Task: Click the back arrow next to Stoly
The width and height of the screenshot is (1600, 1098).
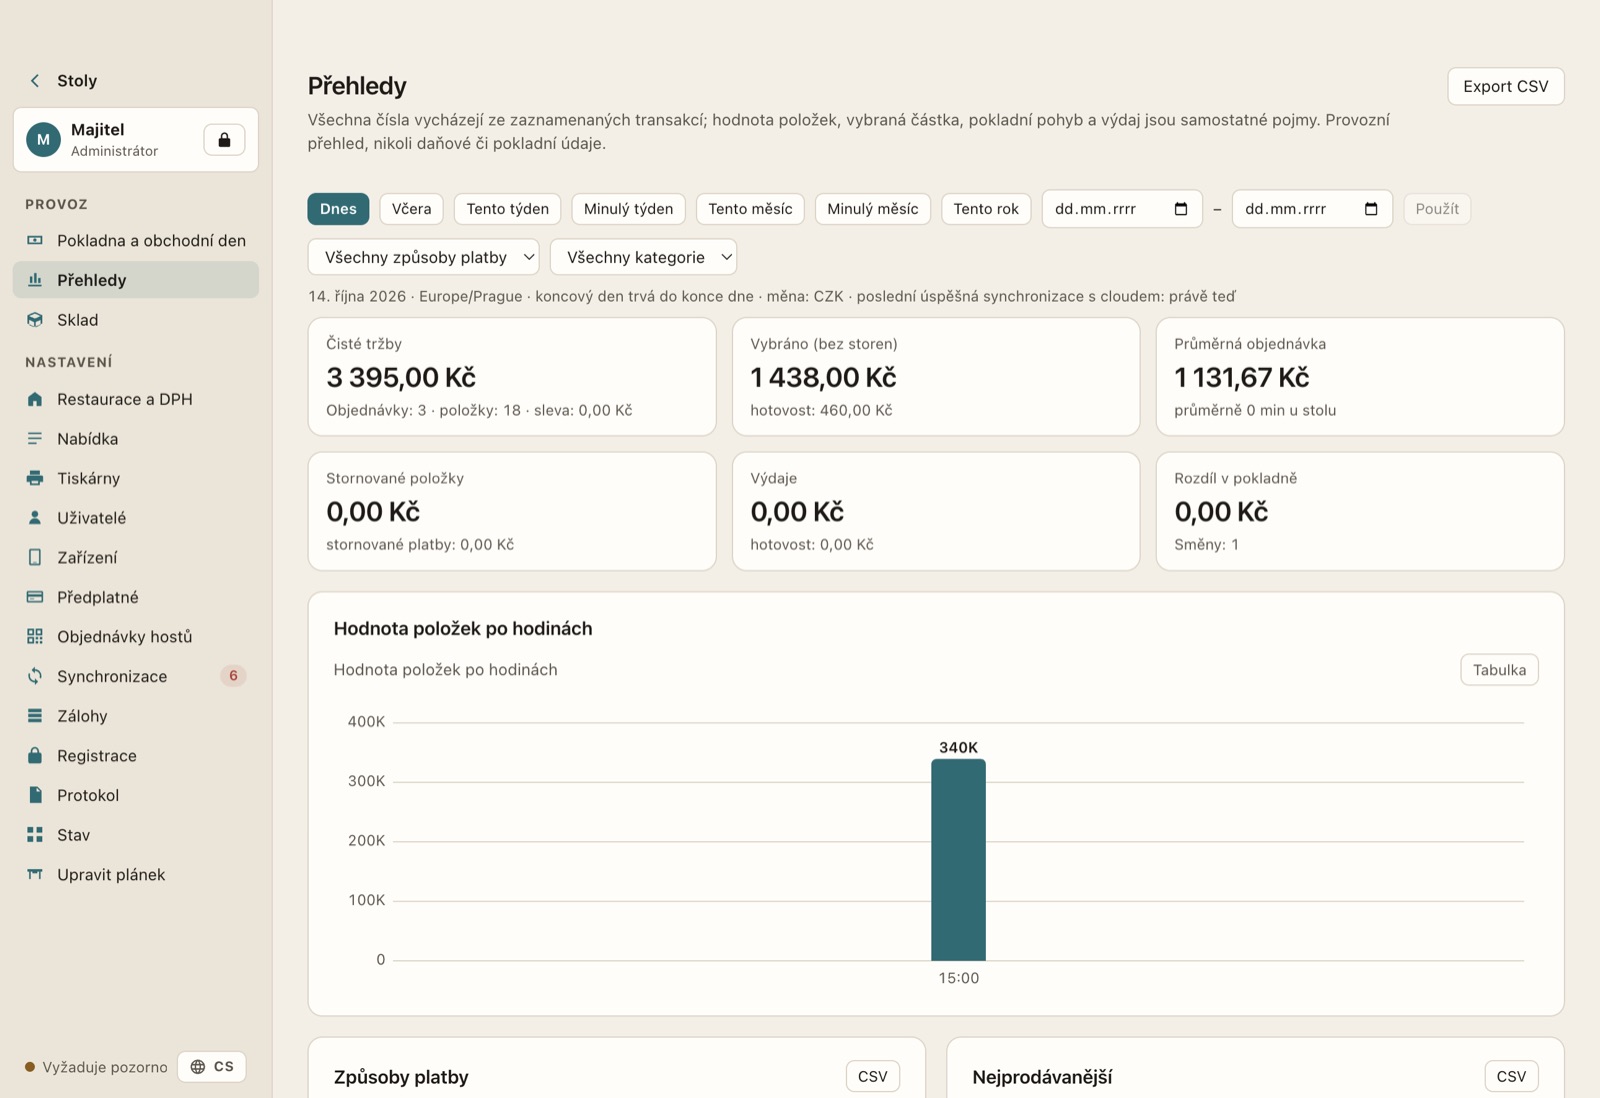Action: pyautogui.click(x=35, y=81)
